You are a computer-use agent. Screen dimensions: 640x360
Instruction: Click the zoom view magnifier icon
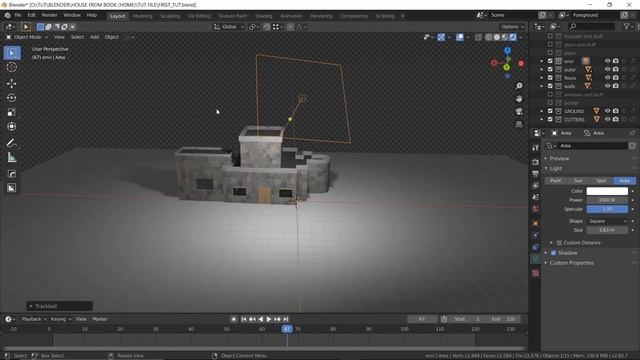(x=519, y=86)
